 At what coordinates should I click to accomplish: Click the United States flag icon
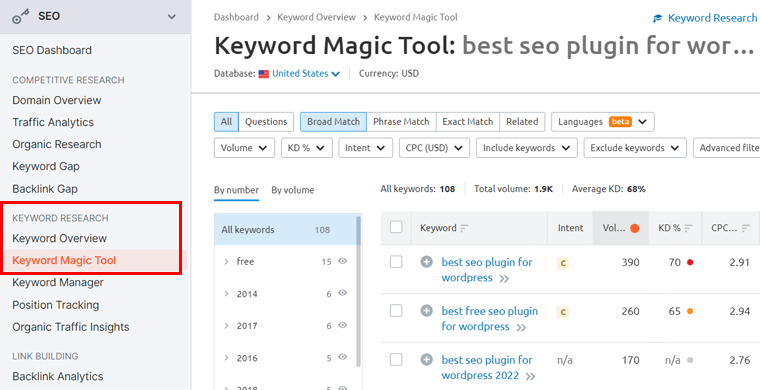[264, 74]
